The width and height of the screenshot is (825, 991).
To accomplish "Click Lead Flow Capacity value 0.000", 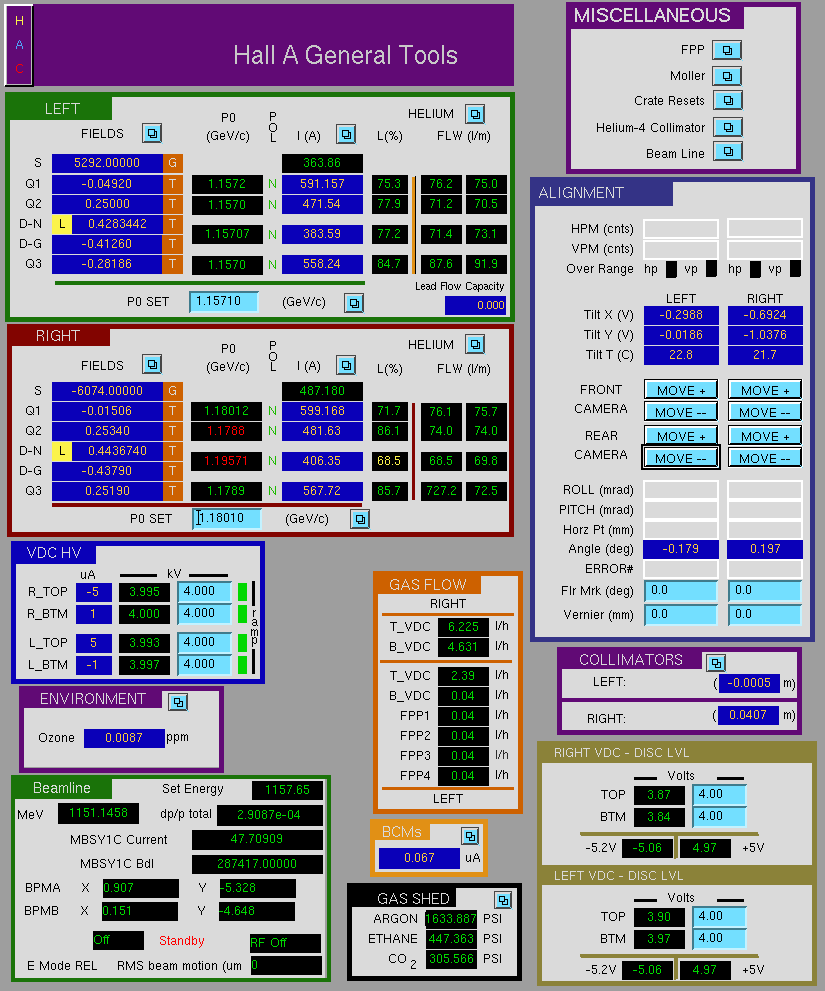I will tap(475, 305).
